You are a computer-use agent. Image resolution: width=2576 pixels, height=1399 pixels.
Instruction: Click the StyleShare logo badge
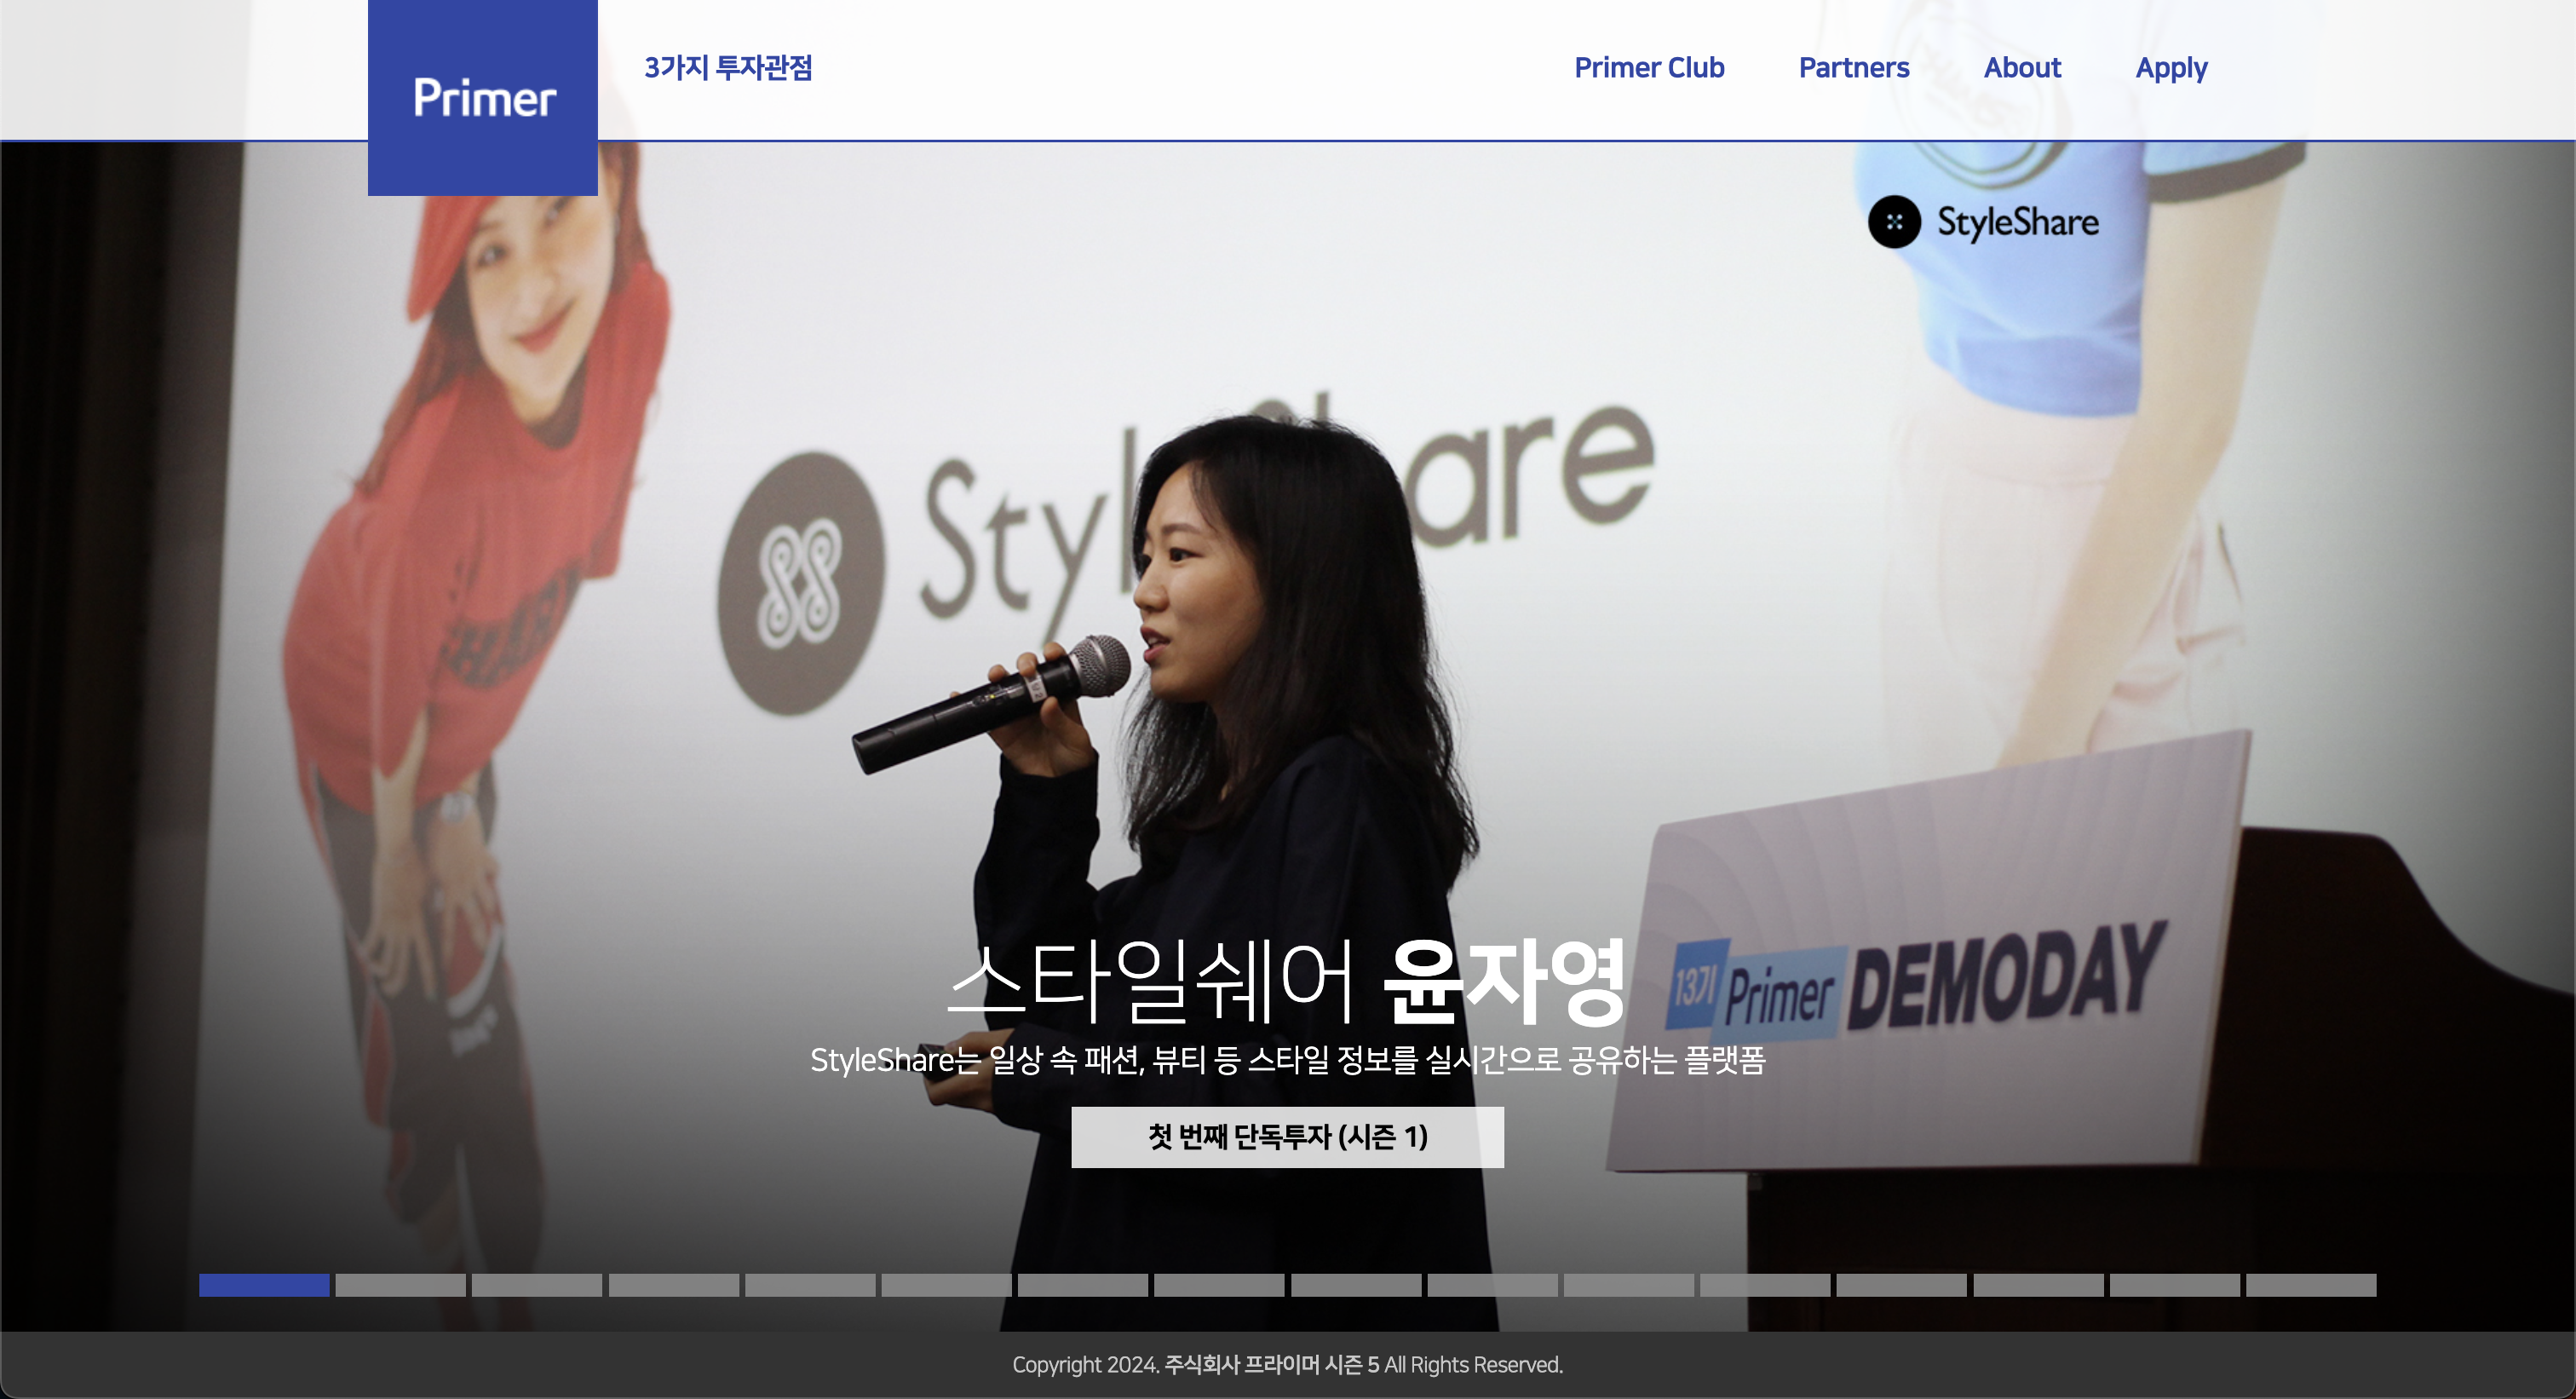pos(1983,222)
